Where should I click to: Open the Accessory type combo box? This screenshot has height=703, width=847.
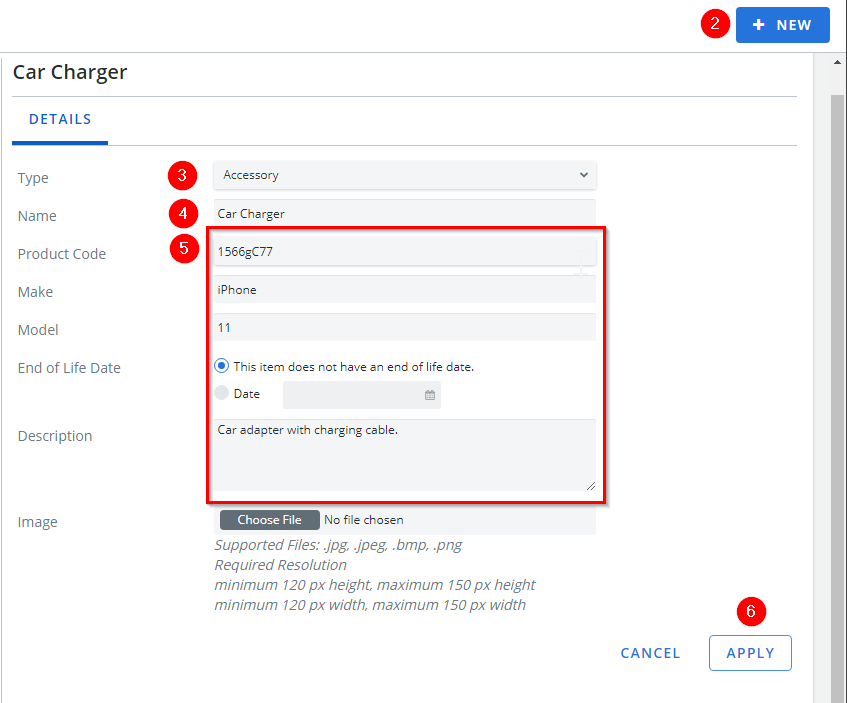click(x=405, y=175)
